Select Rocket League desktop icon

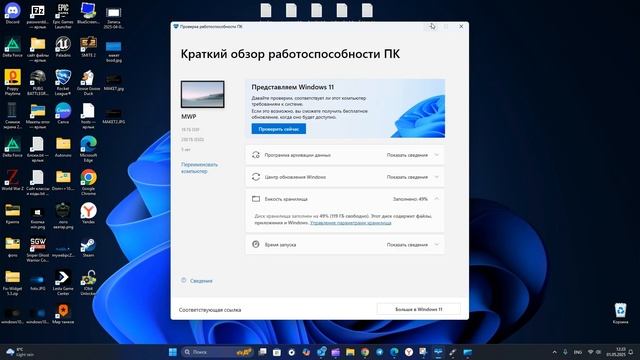point(63,82)
